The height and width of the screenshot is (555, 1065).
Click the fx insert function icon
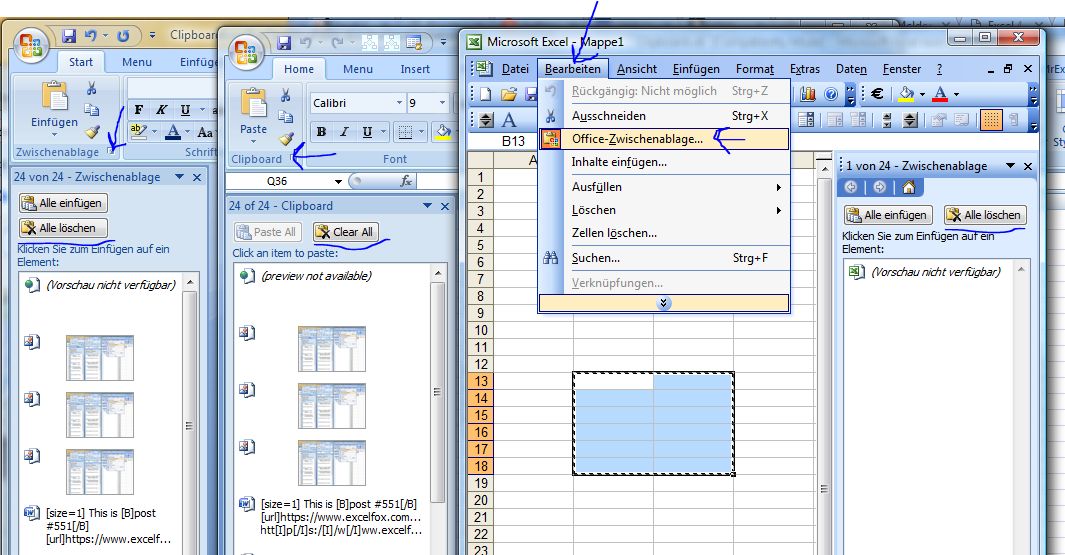coord(406,181)
